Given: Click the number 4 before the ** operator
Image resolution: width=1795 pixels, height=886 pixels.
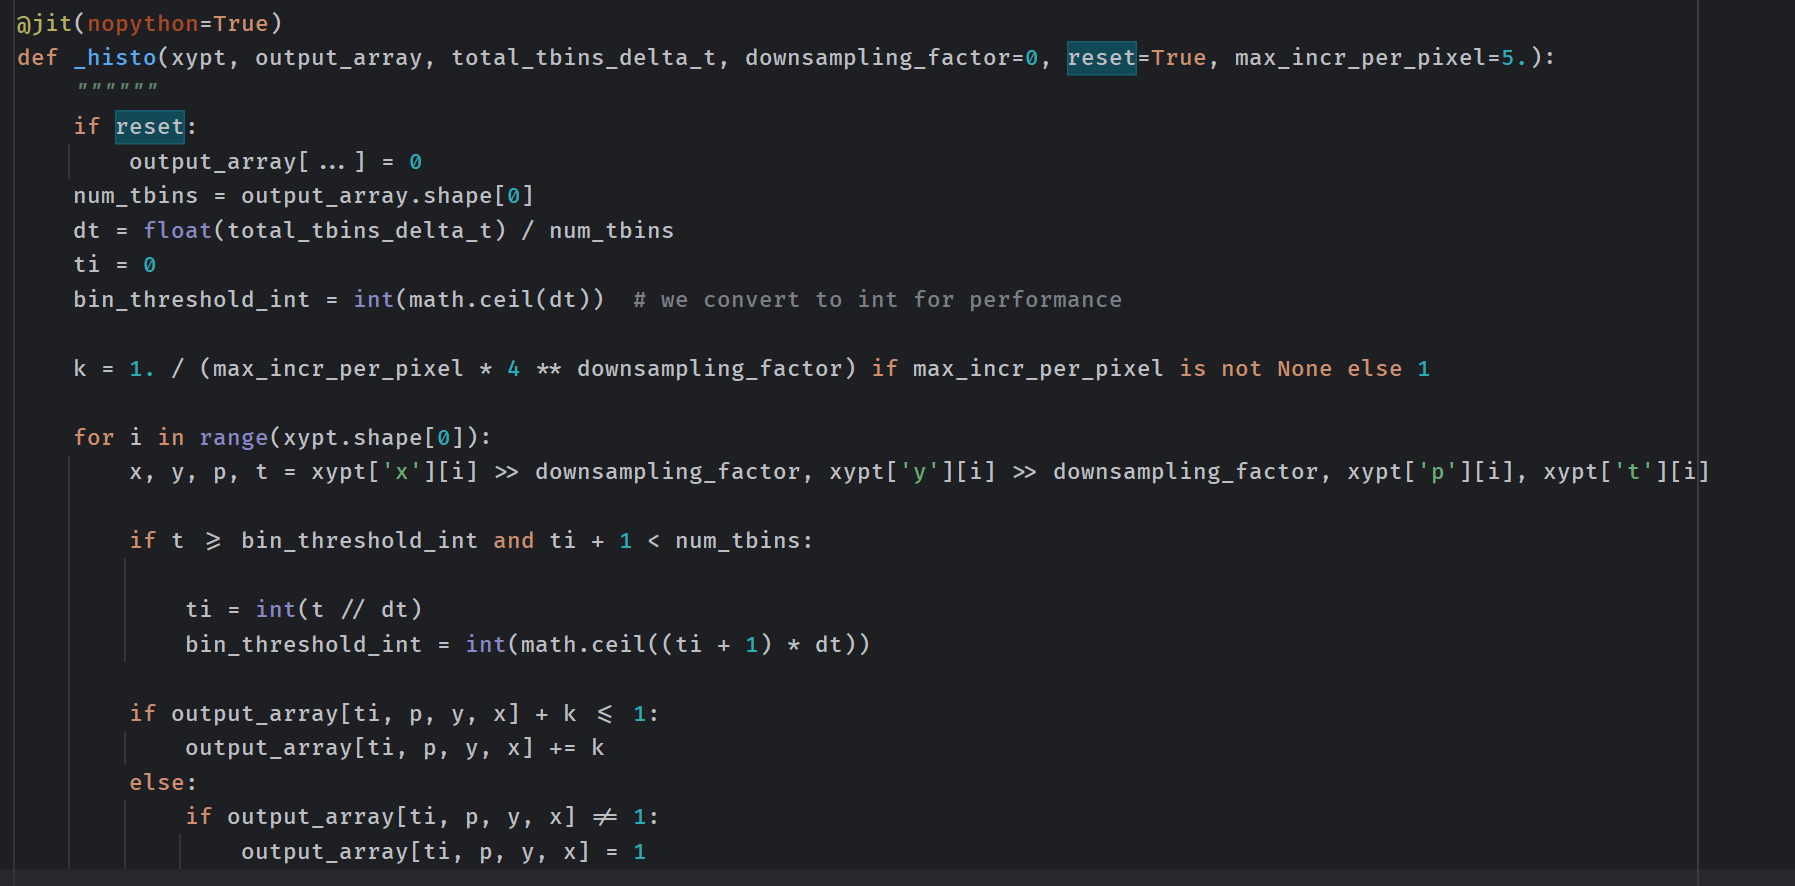Looking at the screenshot, I should pyautogui.click(x=513, y=369).
